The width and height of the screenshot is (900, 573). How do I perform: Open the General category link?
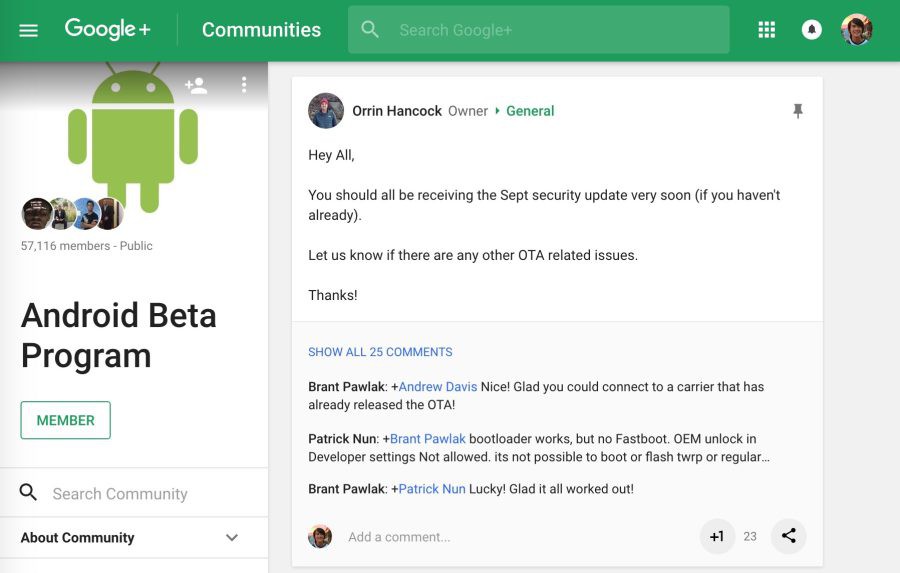click(530, 111)
